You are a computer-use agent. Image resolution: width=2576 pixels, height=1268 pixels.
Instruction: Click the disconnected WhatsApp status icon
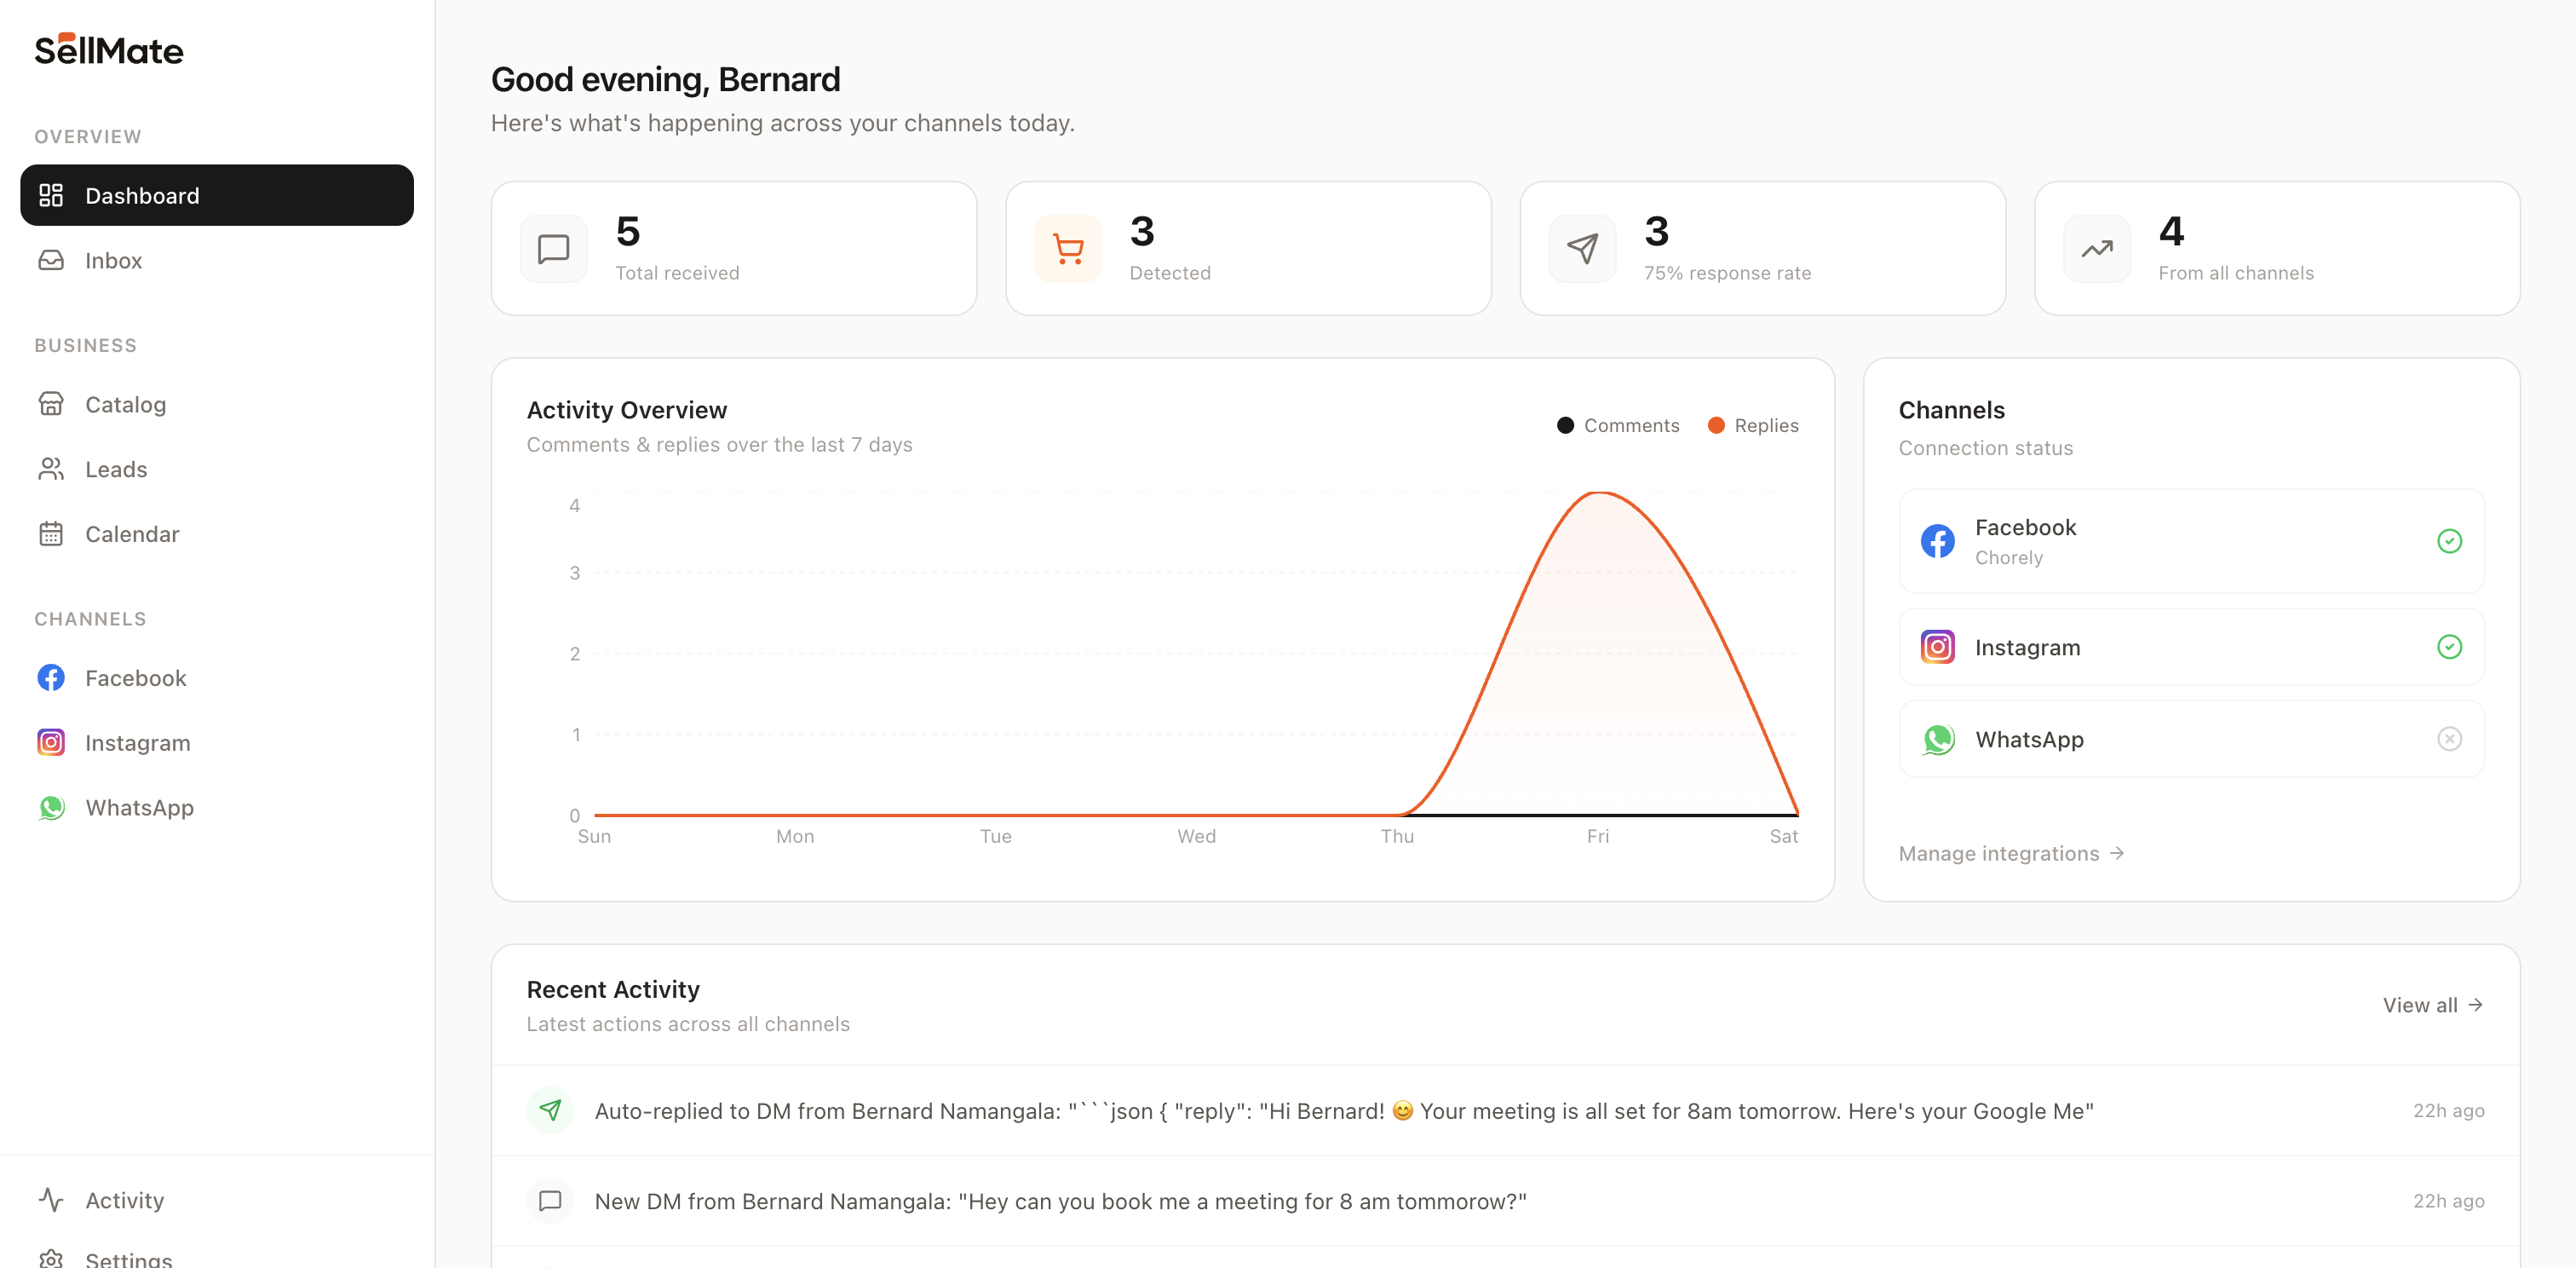click(x=2449, y=739)
